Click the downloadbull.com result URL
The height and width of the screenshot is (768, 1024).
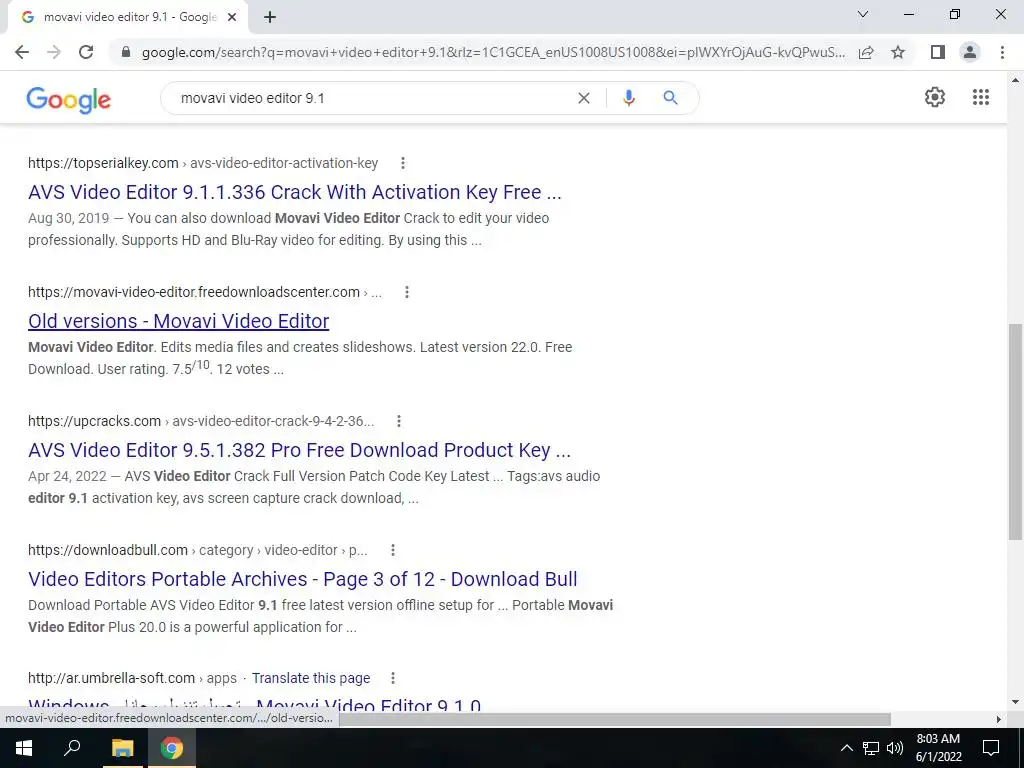click(x=198, y=550)
